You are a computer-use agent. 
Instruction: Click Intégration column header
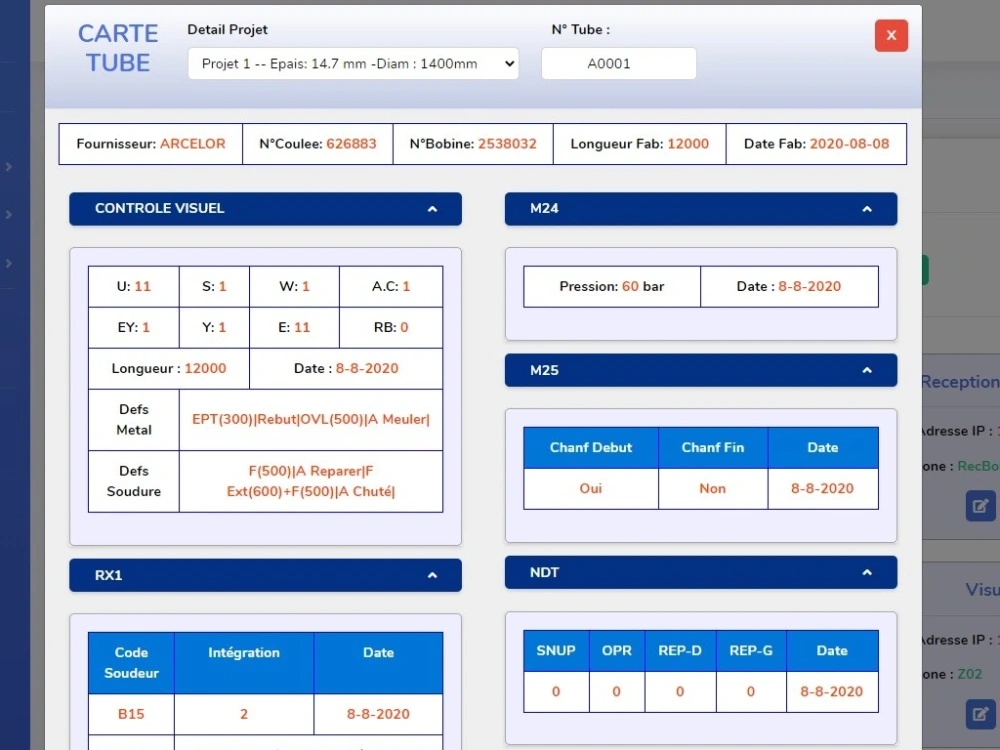click(244, 663)
